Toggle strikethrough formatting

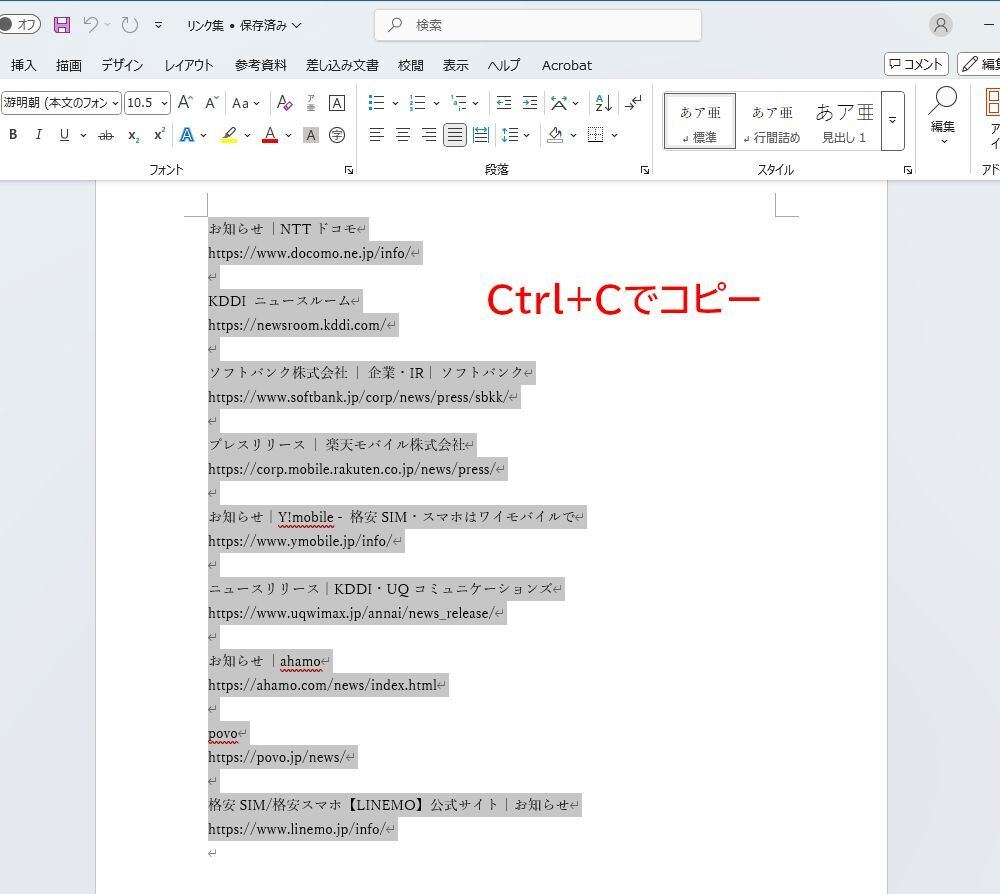[107, 135]
